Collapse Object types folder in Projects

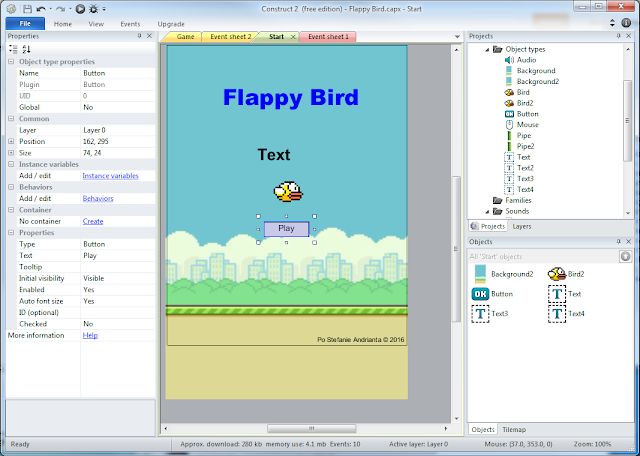pyautogui.click(x=487, y=49)
